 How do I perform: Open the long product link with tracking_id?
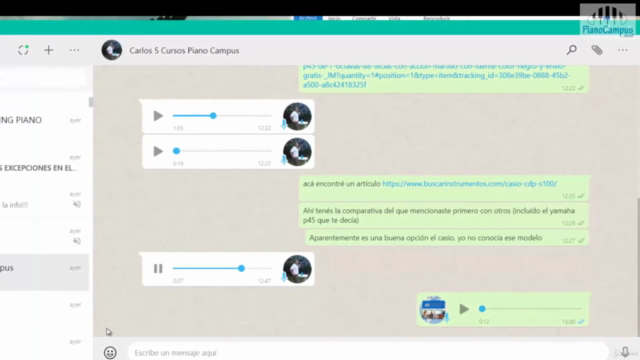436,76
